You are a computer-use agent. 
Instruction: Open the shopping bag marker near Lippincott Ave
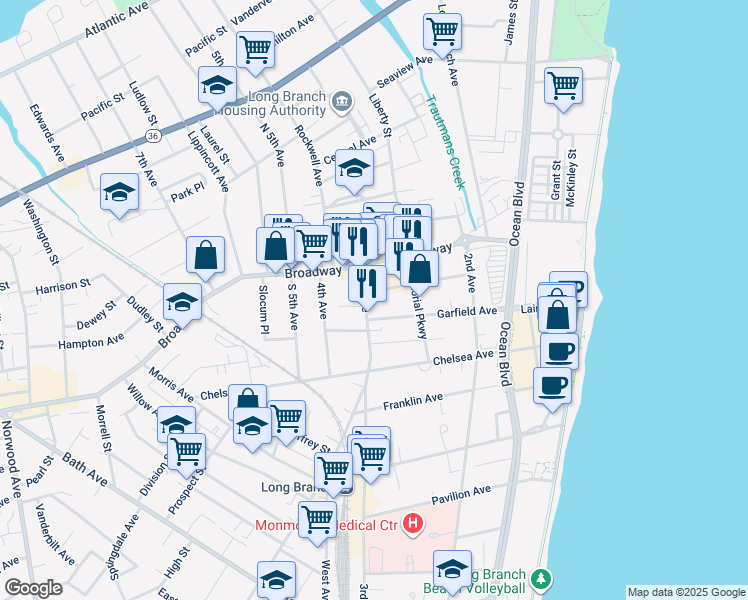click(x=206, y=256)
